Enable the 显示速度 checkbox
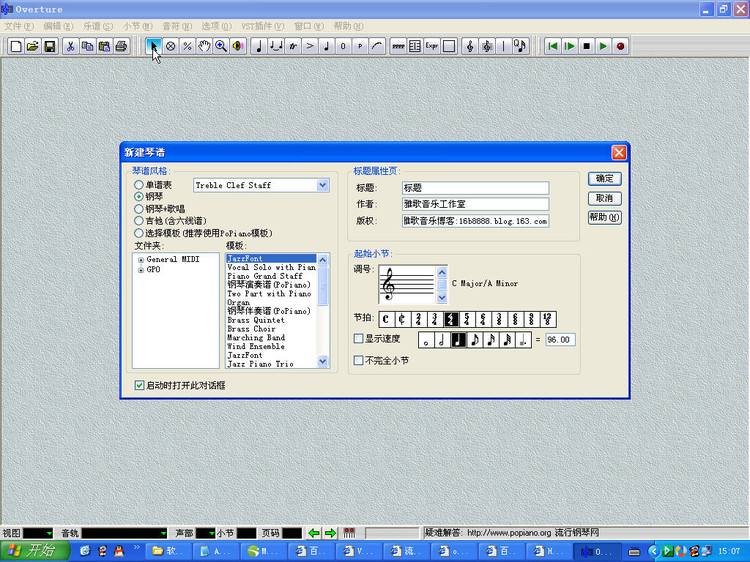Viewport: 750px width, 562px height. 359,339
